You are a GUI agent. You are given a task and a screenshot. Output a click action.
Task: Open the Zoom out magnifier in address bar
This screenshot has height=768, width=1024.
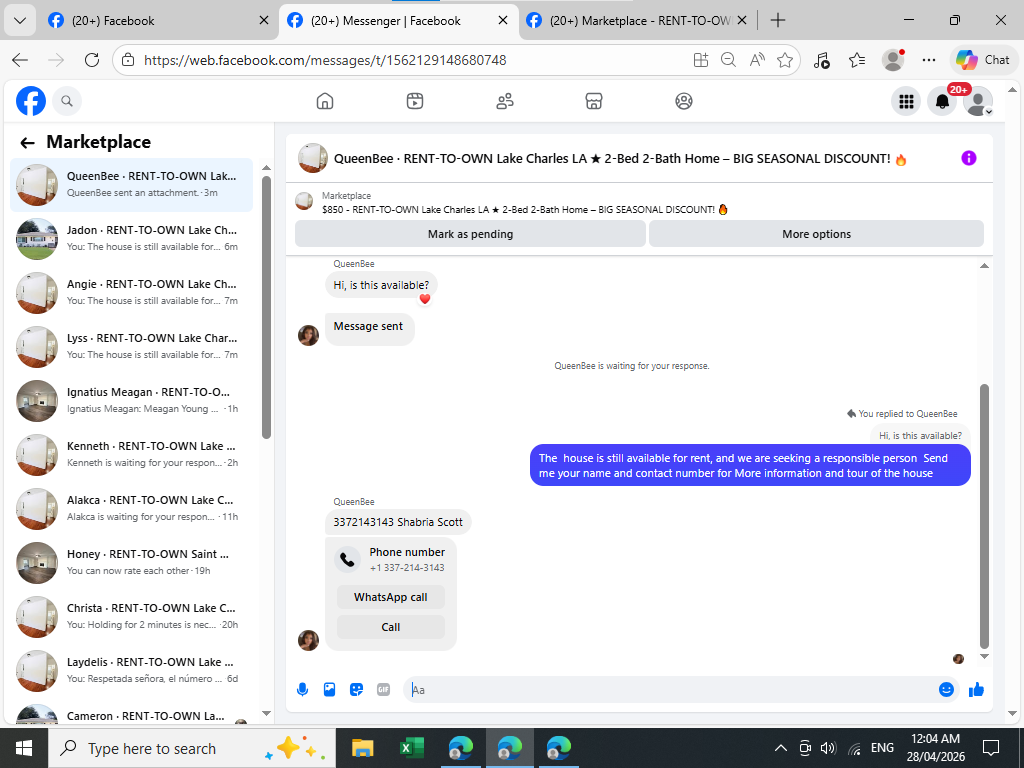pos(728,60)
